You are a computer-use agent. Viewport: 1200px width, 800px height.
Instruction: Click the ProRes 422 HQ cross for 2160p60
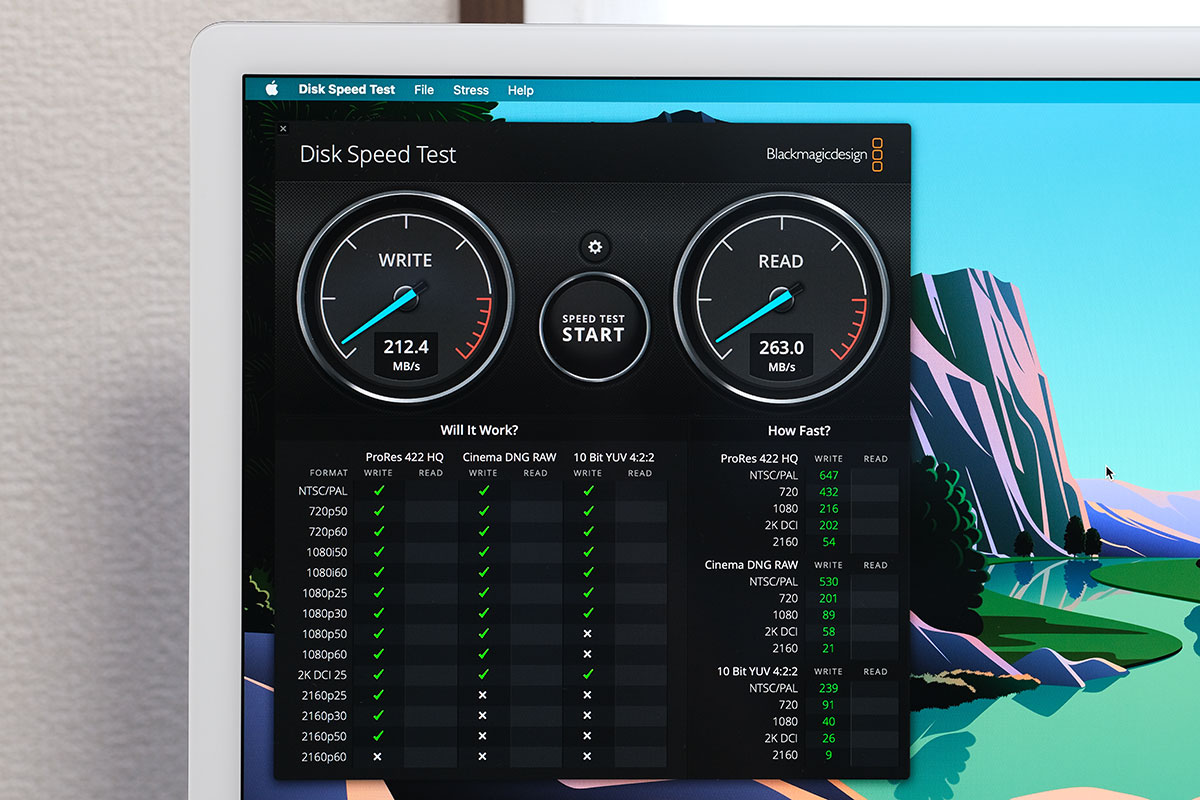pos(378,756)
